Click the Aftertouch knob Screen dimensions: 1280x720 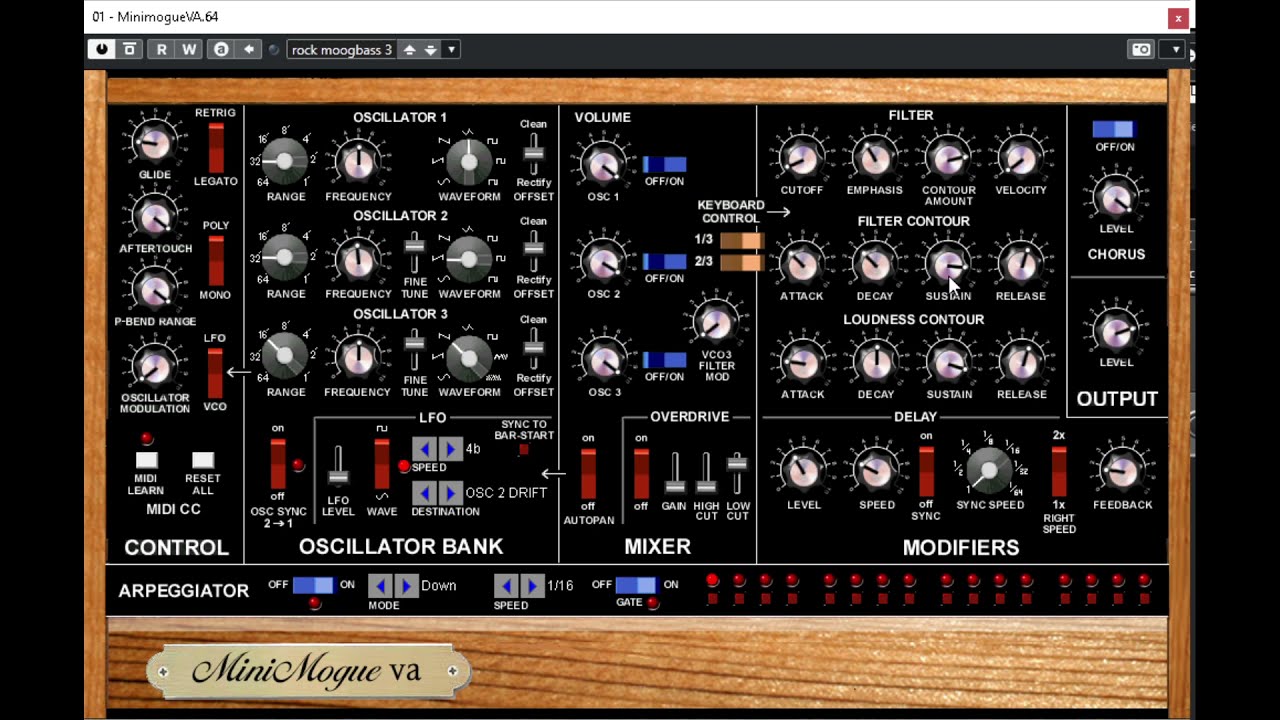tap(155, 216)
